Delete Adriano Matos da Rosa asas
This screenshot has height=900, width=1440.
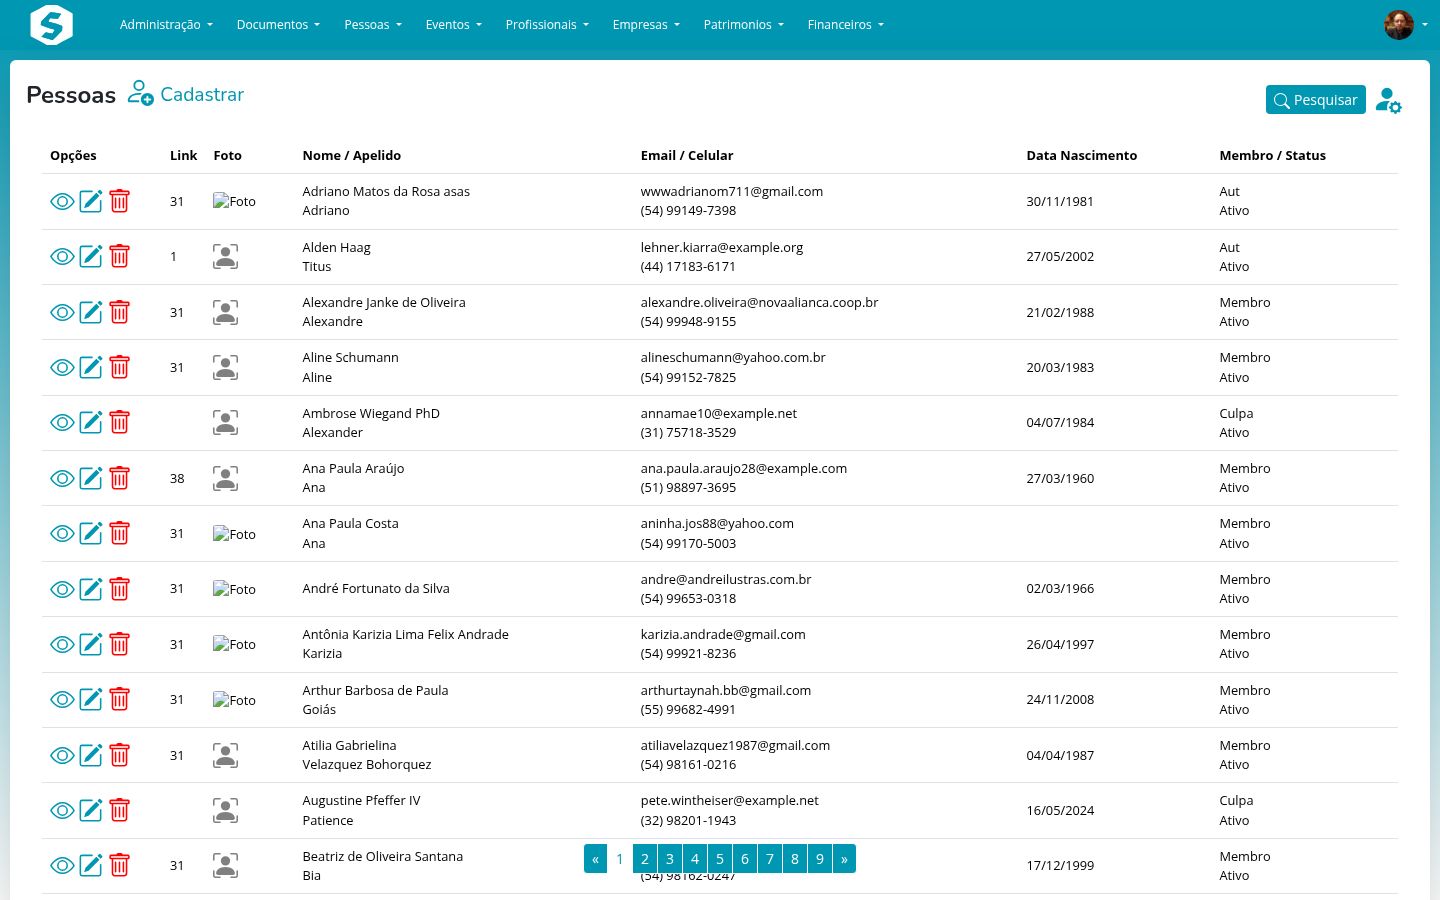tap(119, 201)
